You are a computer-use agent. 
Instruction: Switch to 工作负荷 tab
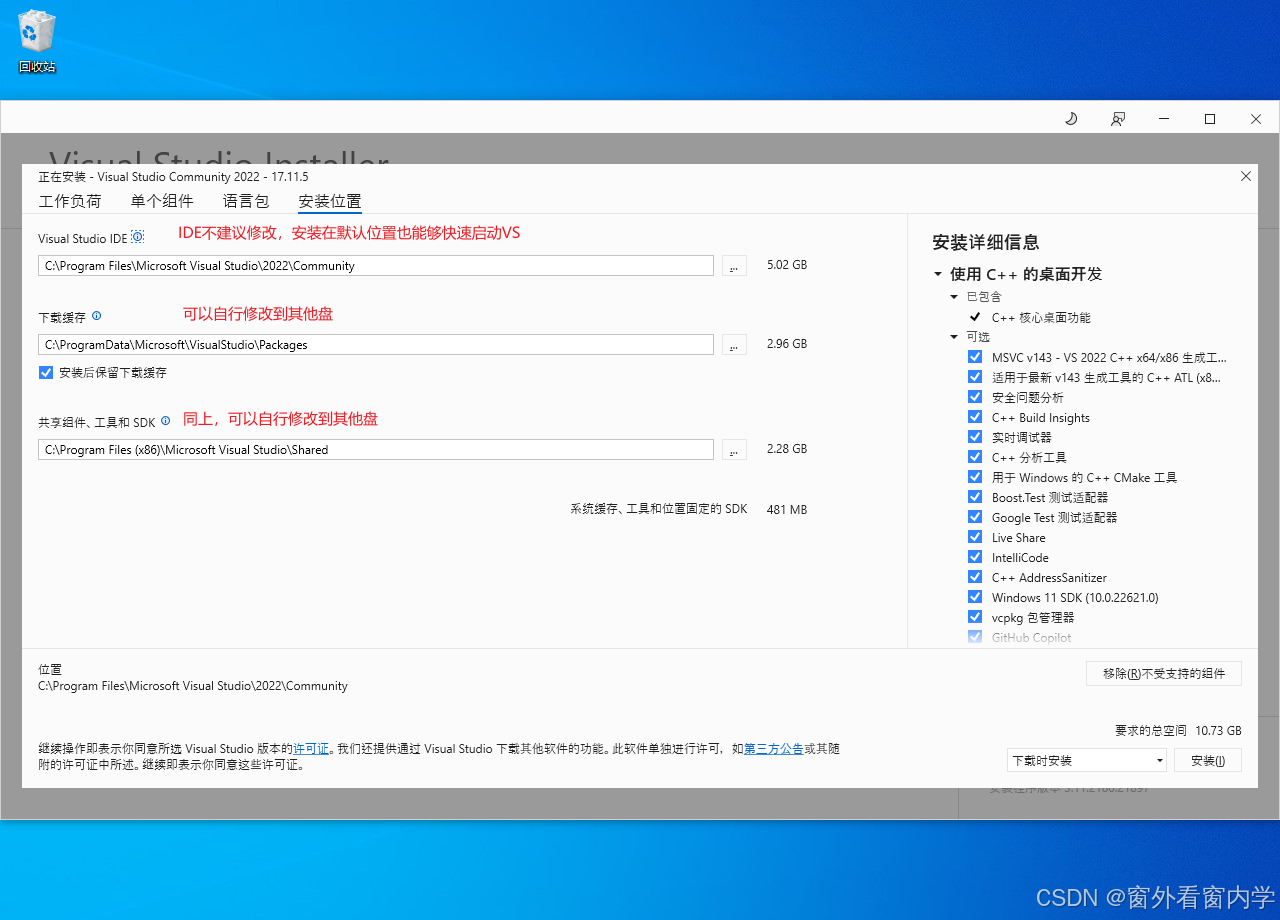pyautogui.click(x=70, y=201)
